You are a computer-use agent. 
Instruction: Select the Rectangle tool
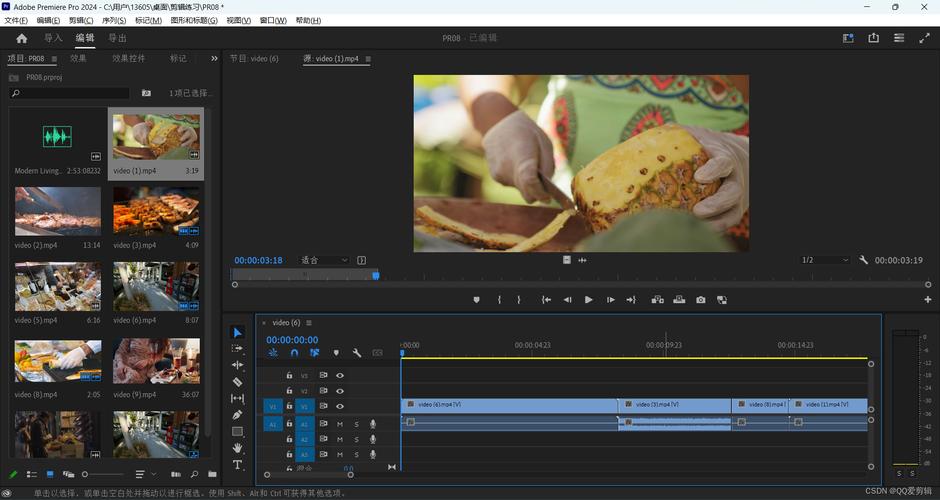click(x=237, y=431)
